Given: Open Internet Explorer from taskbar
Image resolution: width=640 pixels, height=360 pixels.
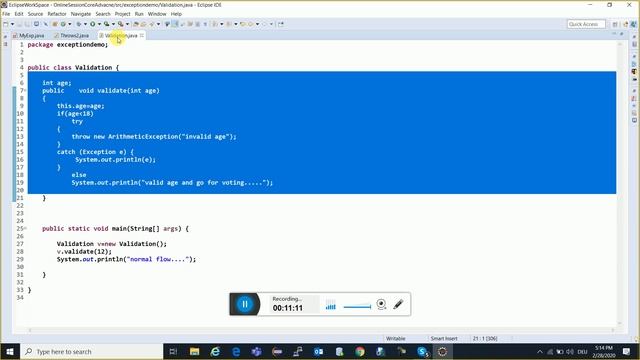Looking at the screenshot, I should tap(215, 351).
